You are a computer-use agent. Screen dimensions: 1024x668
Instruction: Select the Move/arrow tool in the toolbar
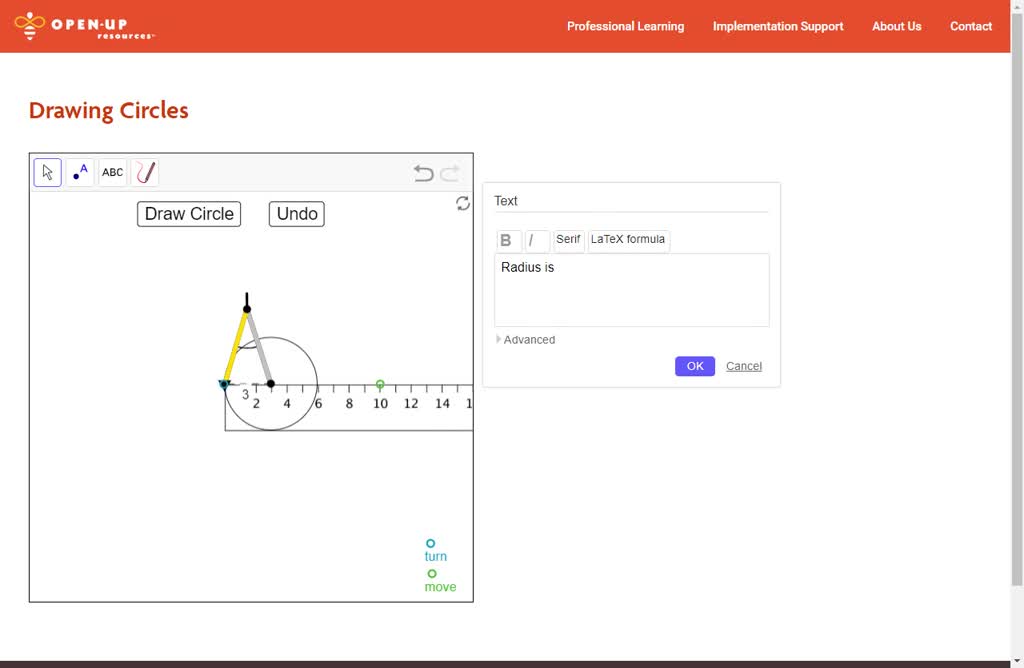coord(47,172)
